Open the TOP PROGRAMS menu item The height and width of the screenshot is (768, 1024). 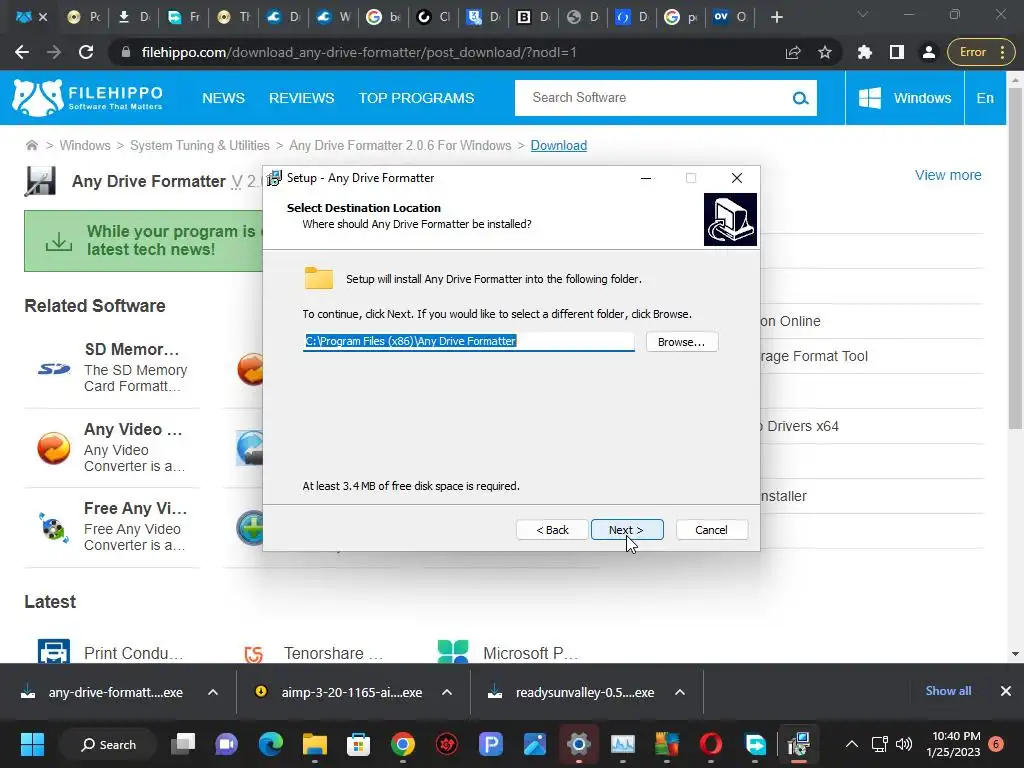(x=416, y=98)
